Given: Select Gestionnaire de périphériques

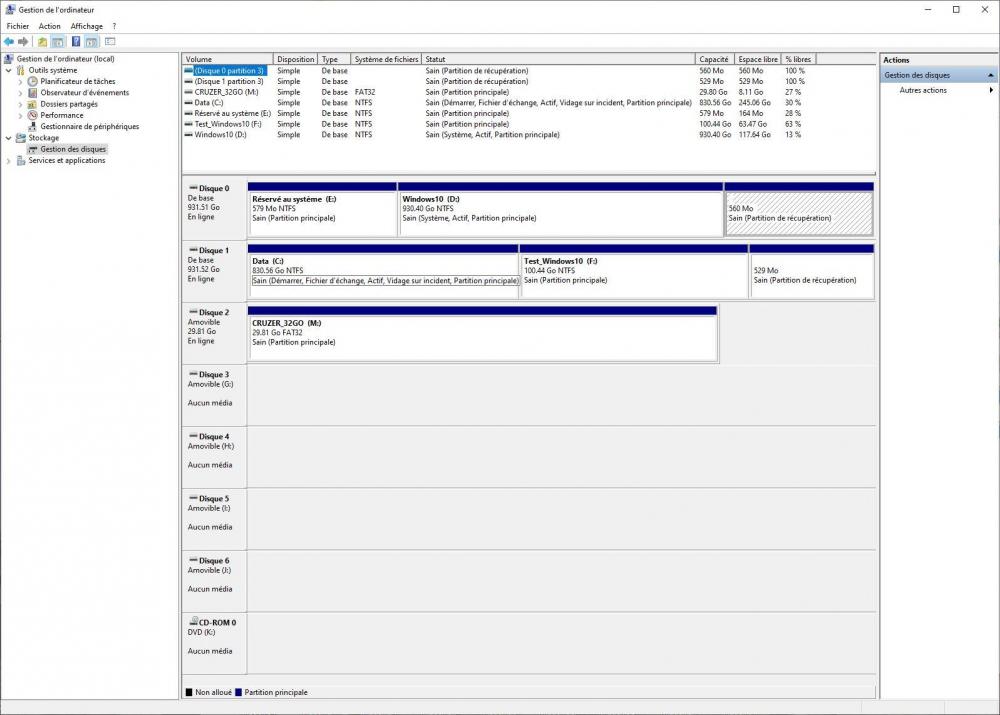Looking at the screenshot, I should pyautogui.click(x=89, y=127).
